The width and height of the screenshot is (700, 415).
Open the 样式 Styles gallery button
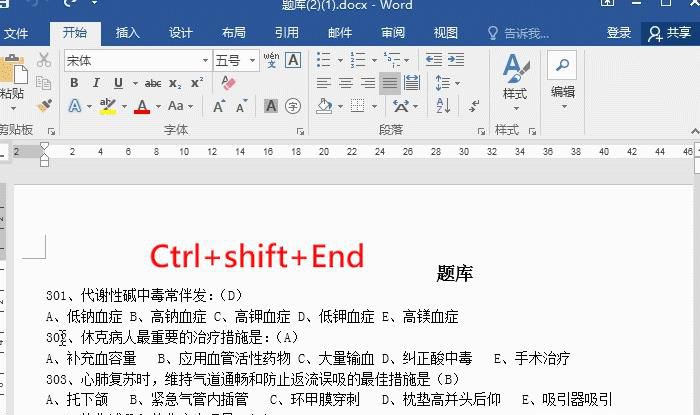coord(515,82)
